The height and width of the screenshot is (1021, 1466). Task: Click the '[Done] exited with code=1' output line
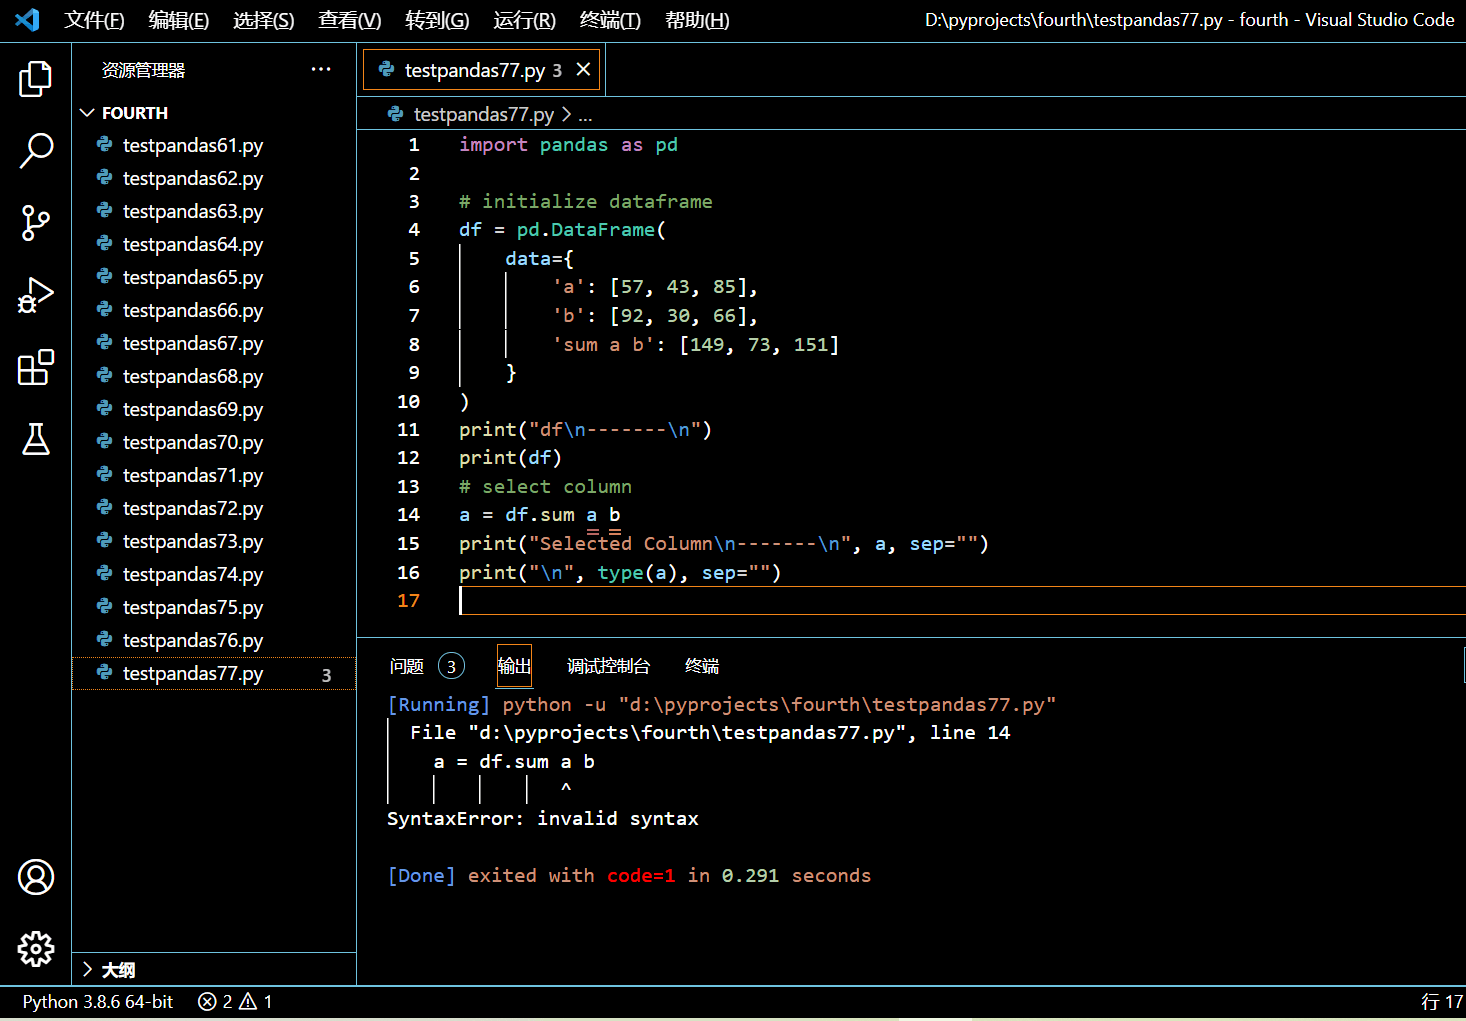[x=629, y=875]
